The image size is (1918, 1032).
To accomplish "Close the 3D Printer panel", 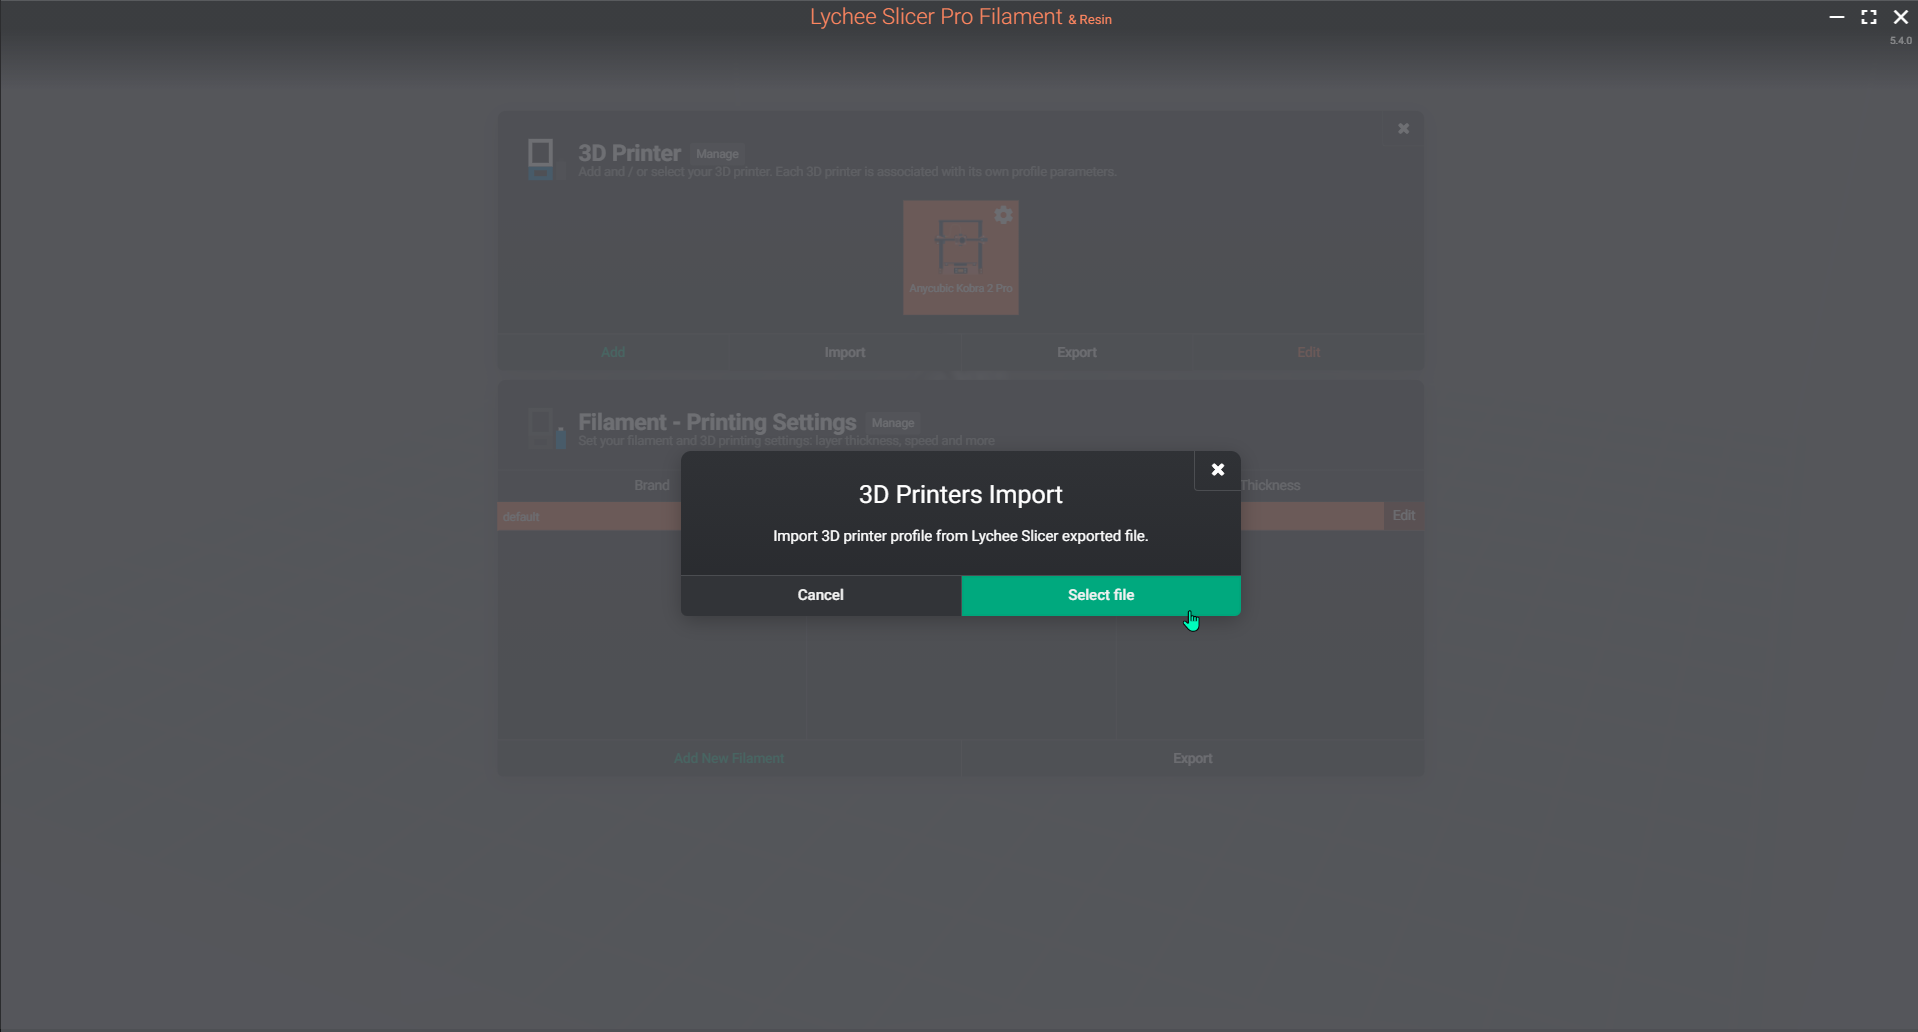I will pyautogui.click(x=1403, y=128).
